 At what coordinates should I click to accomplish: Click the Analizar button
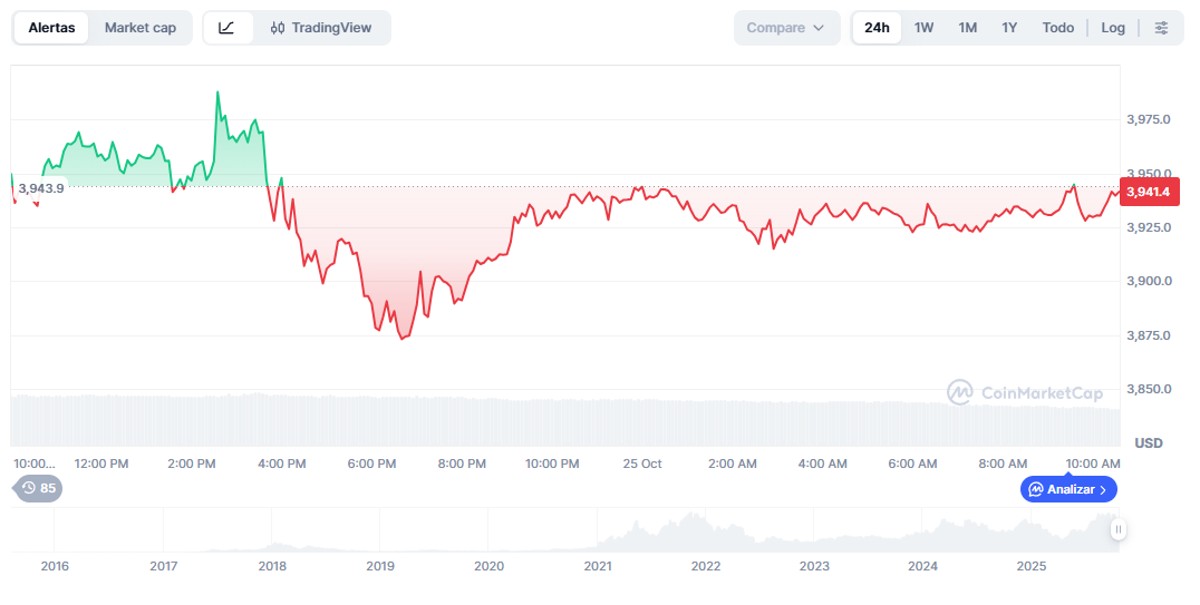tap(1069, 489)
